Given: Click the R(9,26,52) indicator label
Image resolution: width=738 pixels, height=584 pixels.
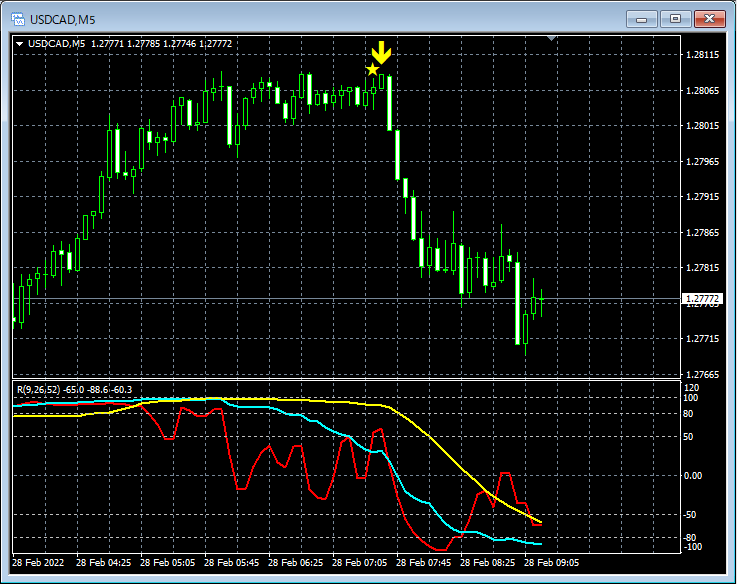Looking at the screenshot, I should (x=39, y=390).
